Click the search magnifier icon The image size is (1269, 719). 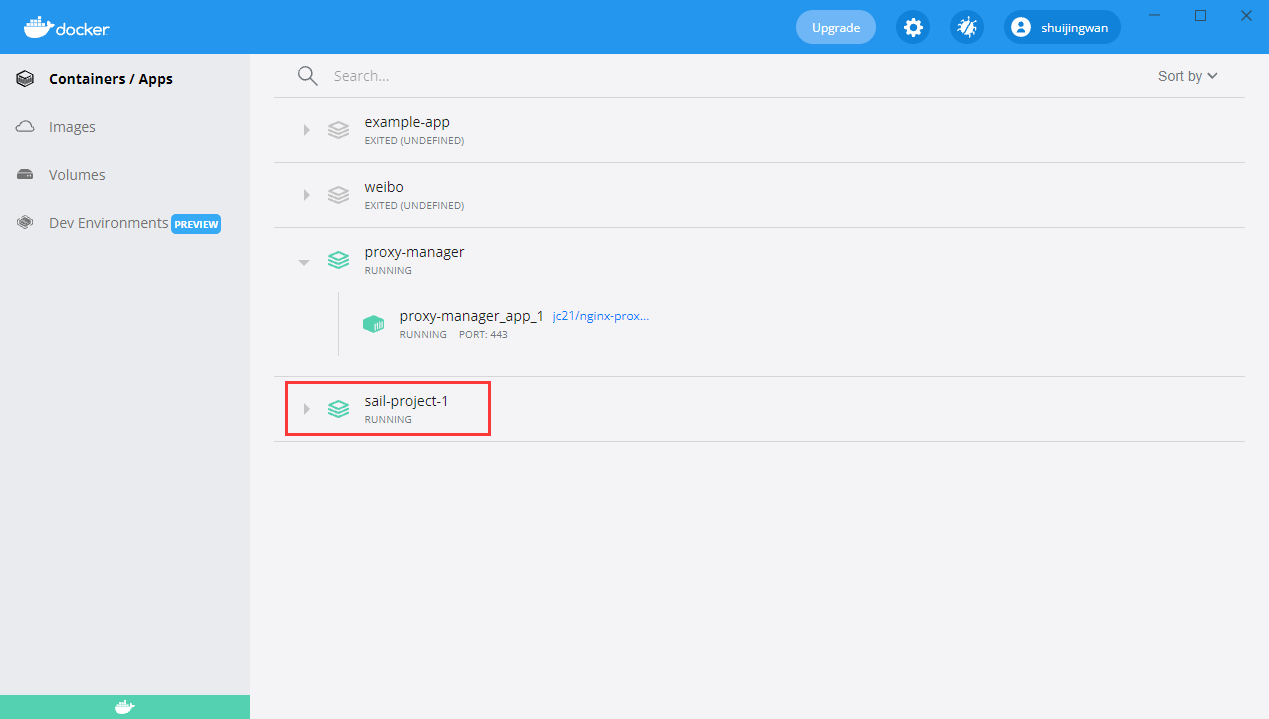[308, 76]
